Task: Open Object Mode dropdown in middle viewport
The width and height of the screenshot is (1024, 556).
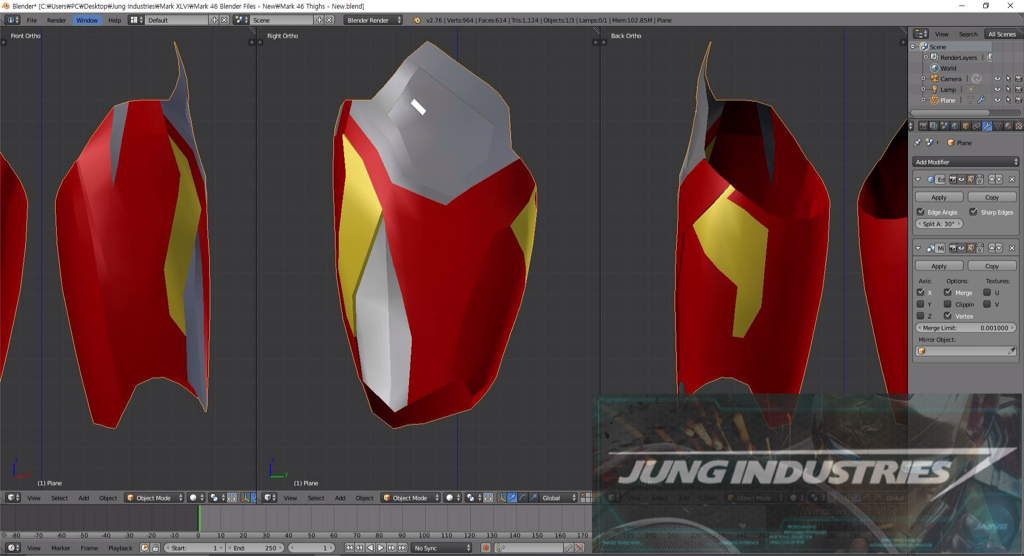Action: [x=410, y=498]
